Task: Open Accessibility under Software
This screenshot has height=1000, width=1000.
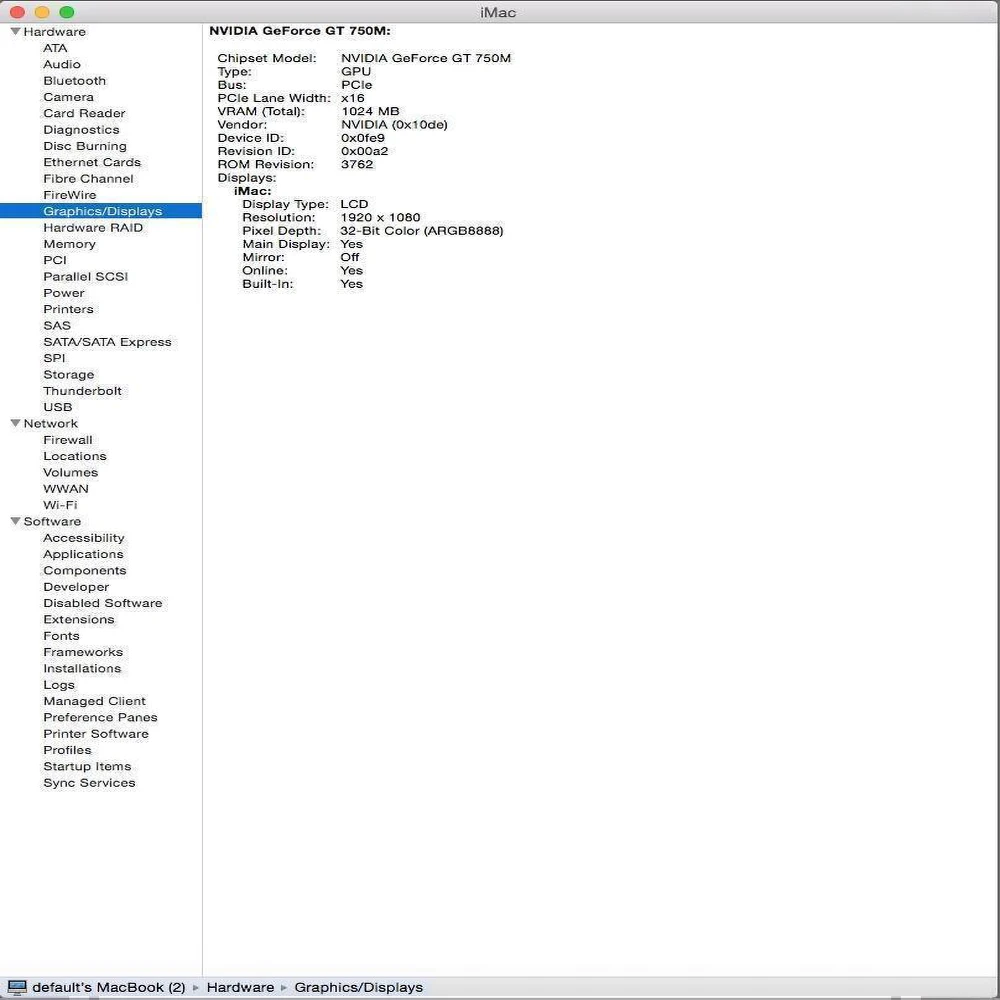Action: [84, 538]
